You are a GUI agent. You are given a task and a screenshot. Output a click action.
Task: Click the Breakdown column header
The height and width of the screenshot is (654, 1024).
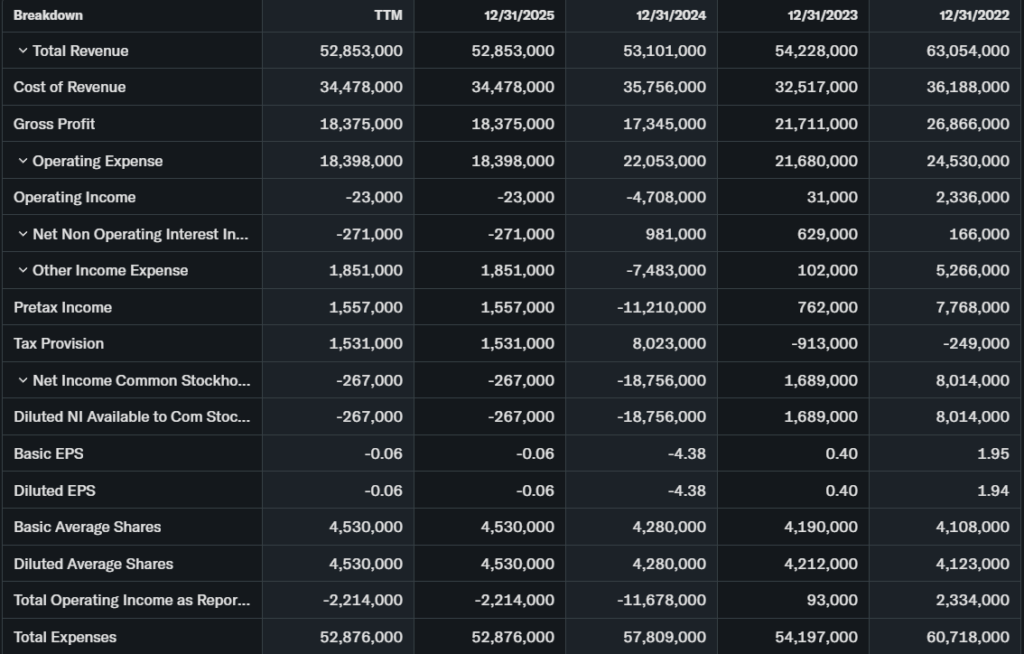coord(48,15)
